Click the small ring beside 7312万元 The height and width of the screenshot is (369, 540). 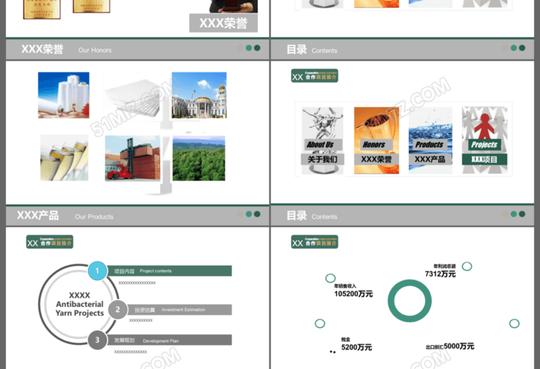[x=467, y=266]
